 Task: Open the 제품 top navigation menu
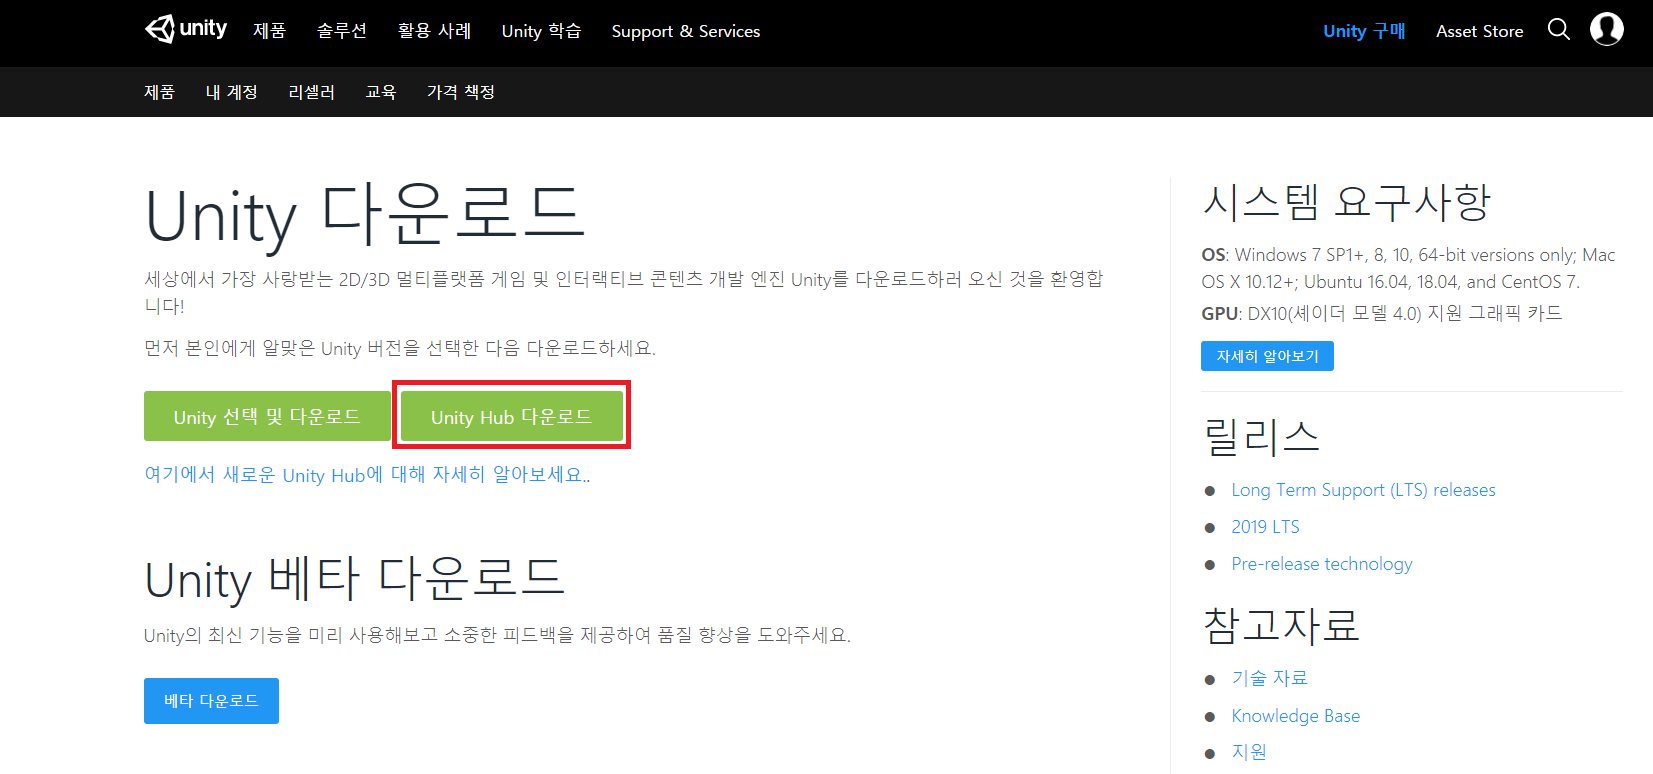[269, 31]
